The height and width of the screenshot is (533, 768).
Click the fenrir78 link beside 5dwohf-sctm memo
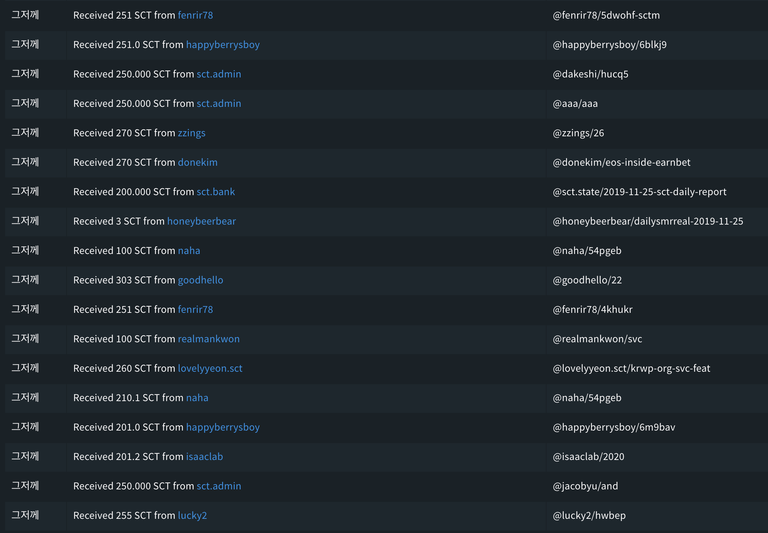(195, 16)
